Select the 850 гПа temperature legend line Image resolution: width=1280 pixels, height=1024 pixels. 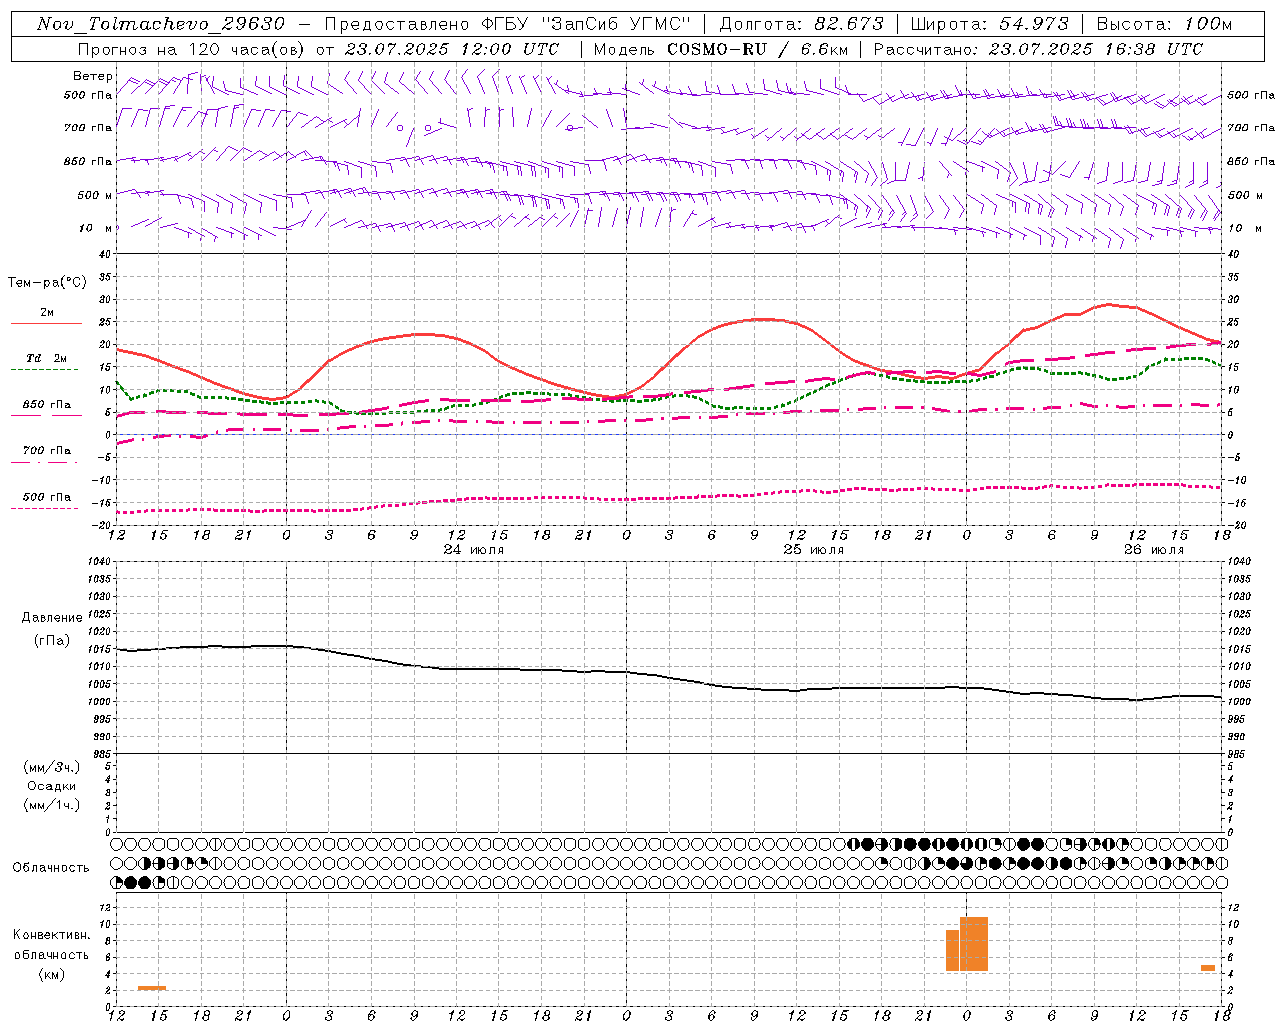(x=46, y=414)
